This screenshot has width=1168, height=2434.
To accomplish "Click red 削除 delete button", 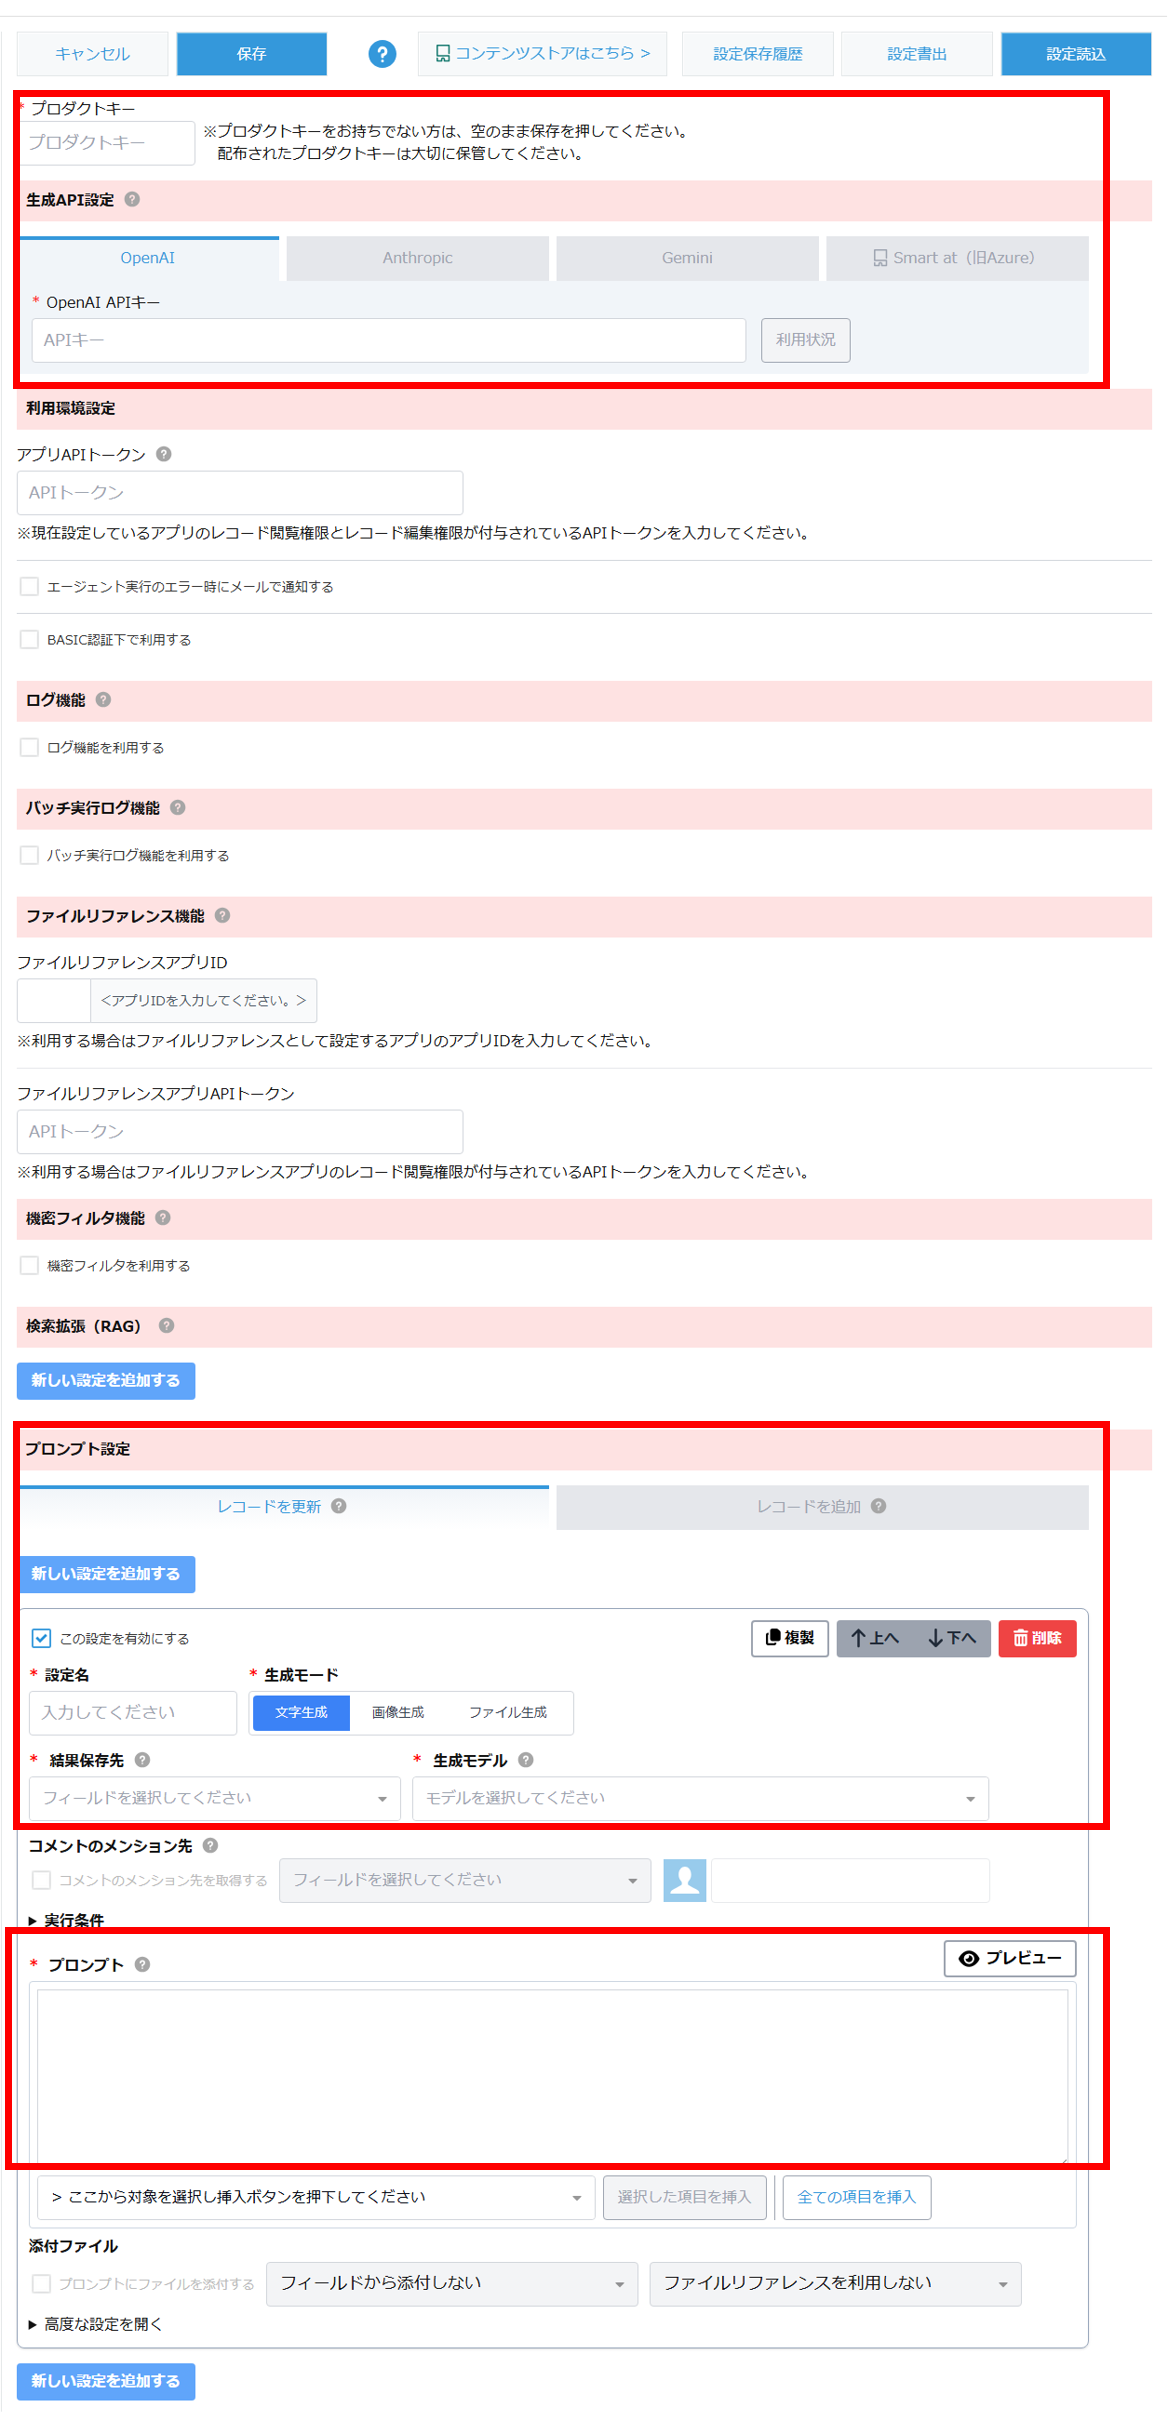I will tap(1037, 1638).
